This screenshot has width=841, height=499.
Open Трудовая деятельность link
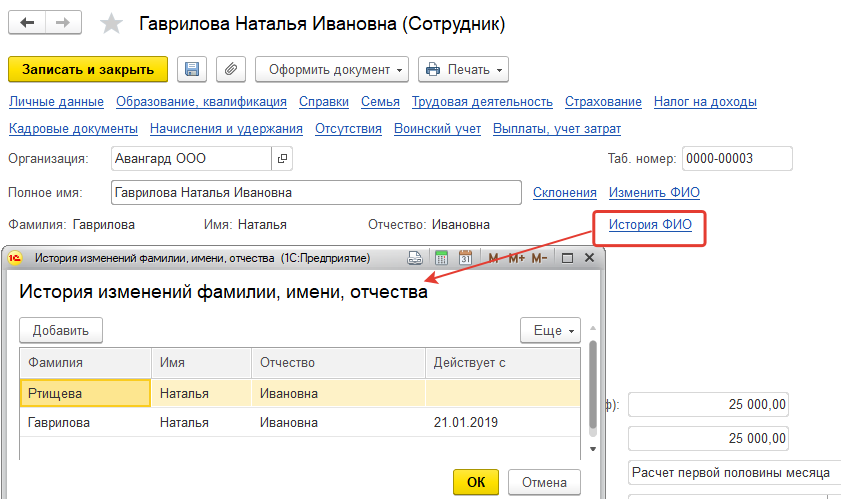482,102
